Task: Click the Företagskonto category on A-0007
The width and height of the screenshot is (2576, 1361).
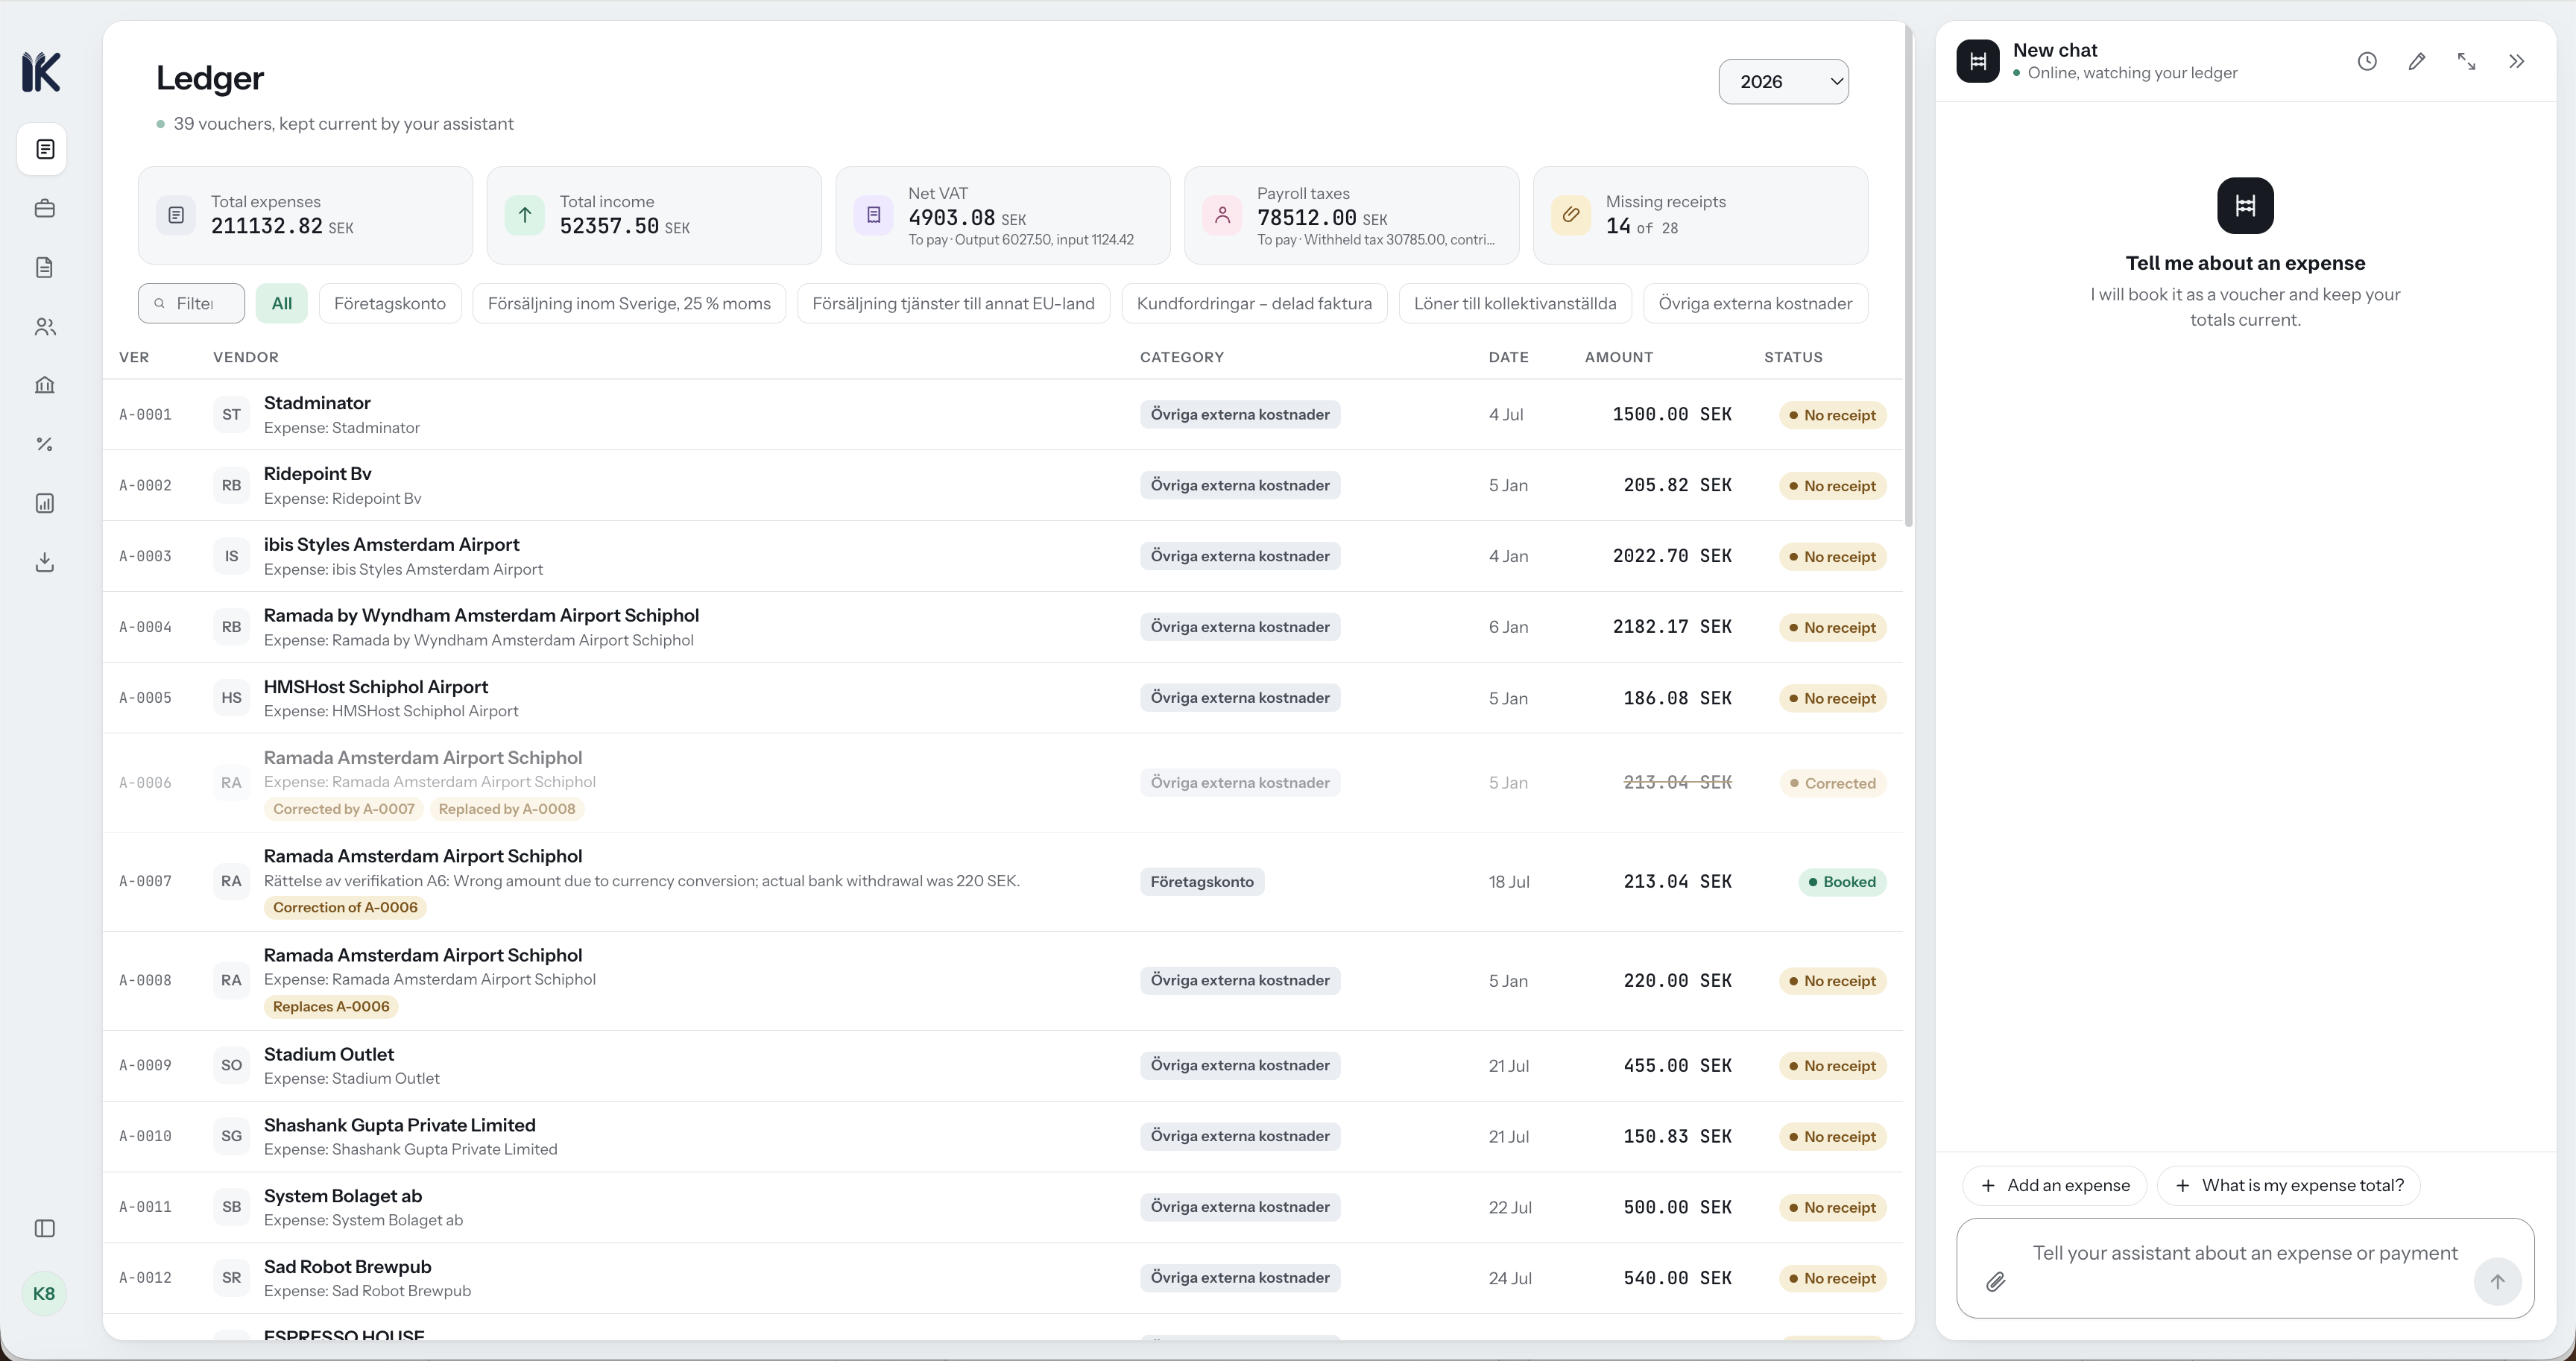Action: tap(1202, 881)
